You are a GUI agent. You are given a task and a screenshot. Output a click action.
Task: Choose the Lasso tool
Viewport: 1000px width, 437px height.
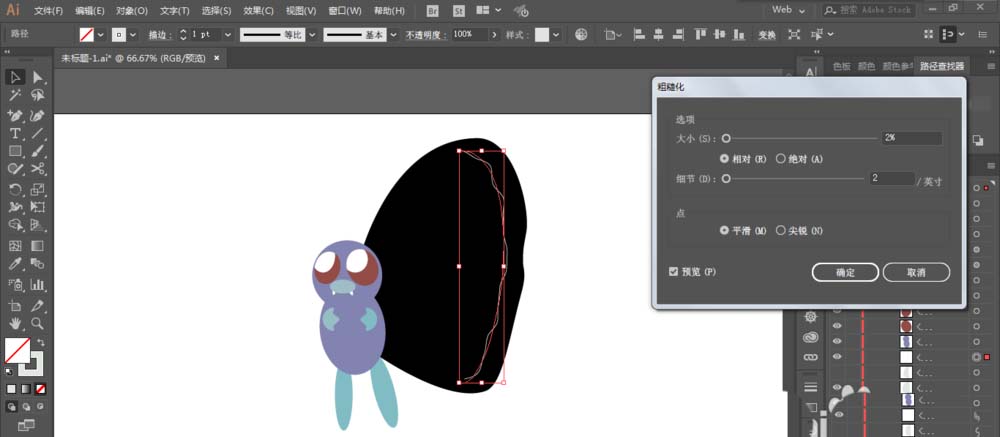pyautogui.click(x=38, y=96)
